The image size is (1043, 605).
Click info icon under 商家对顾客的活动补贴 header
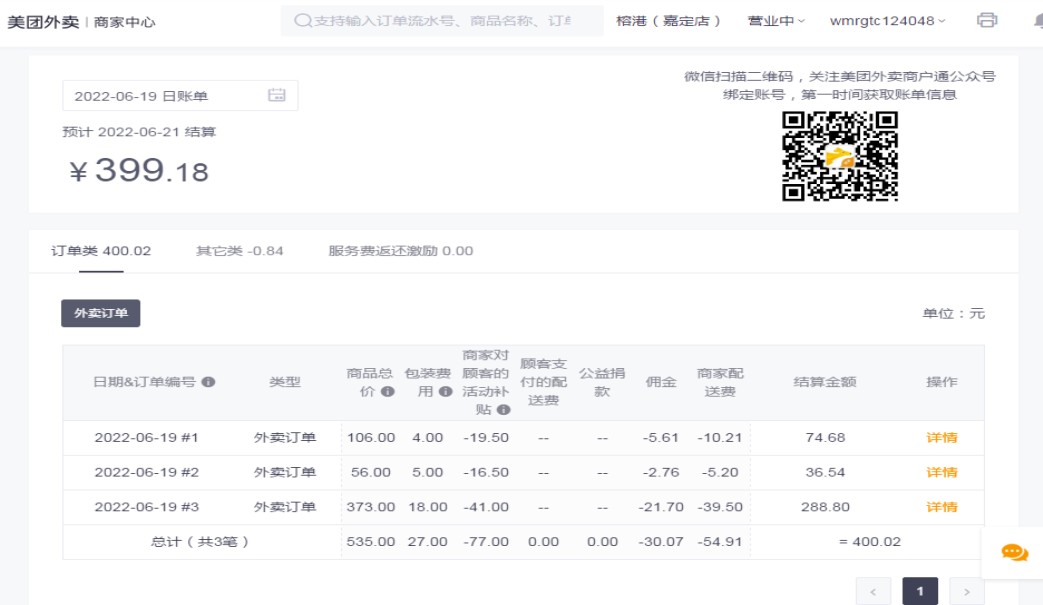[x=503, y=409]
